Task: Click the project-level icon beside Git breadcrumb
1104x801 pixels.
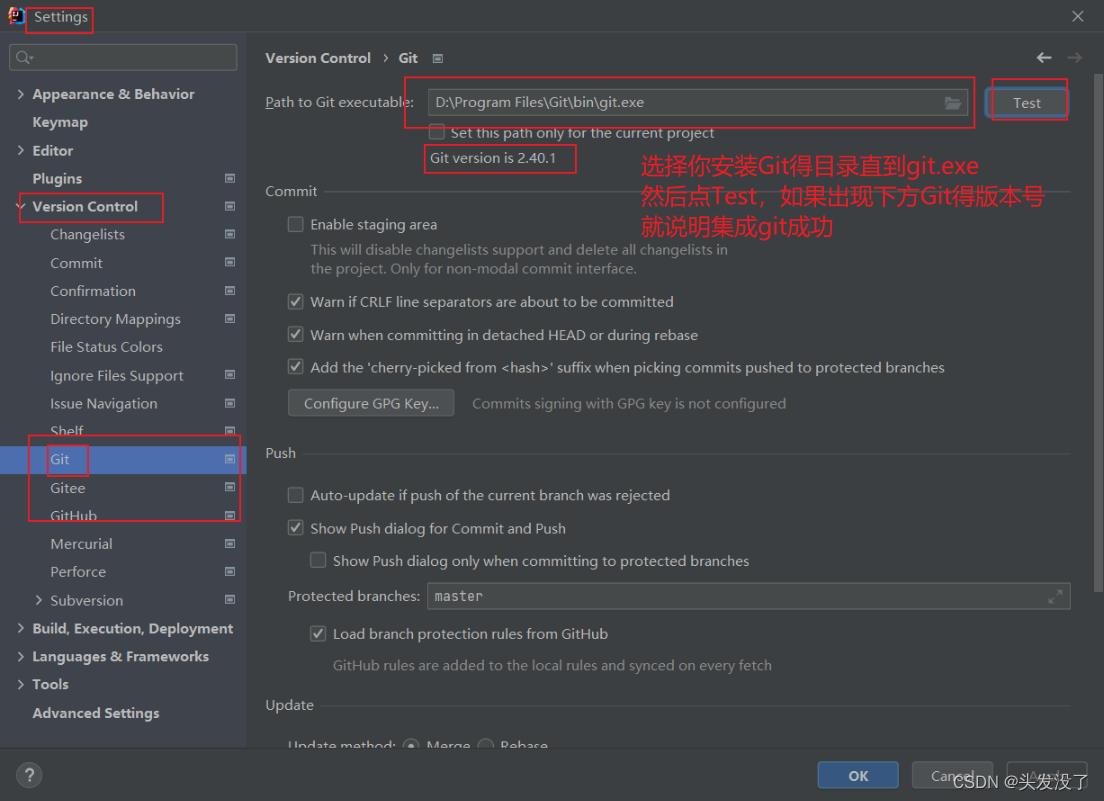Action: pos(438,58)
